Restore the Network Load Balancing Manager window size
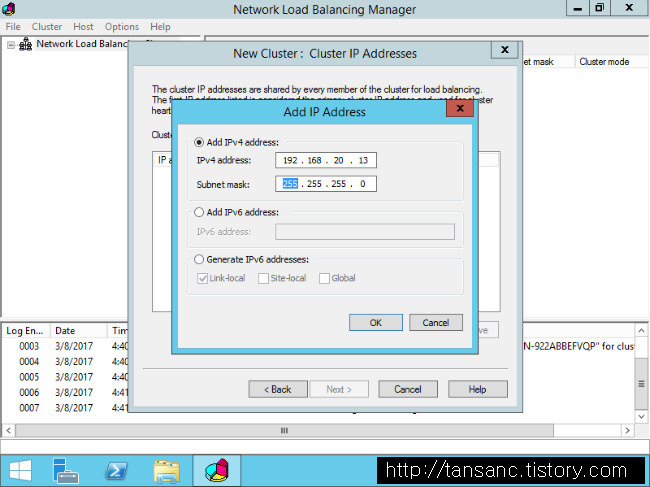This screenshot has width=650, height=487. coord(599,8)
